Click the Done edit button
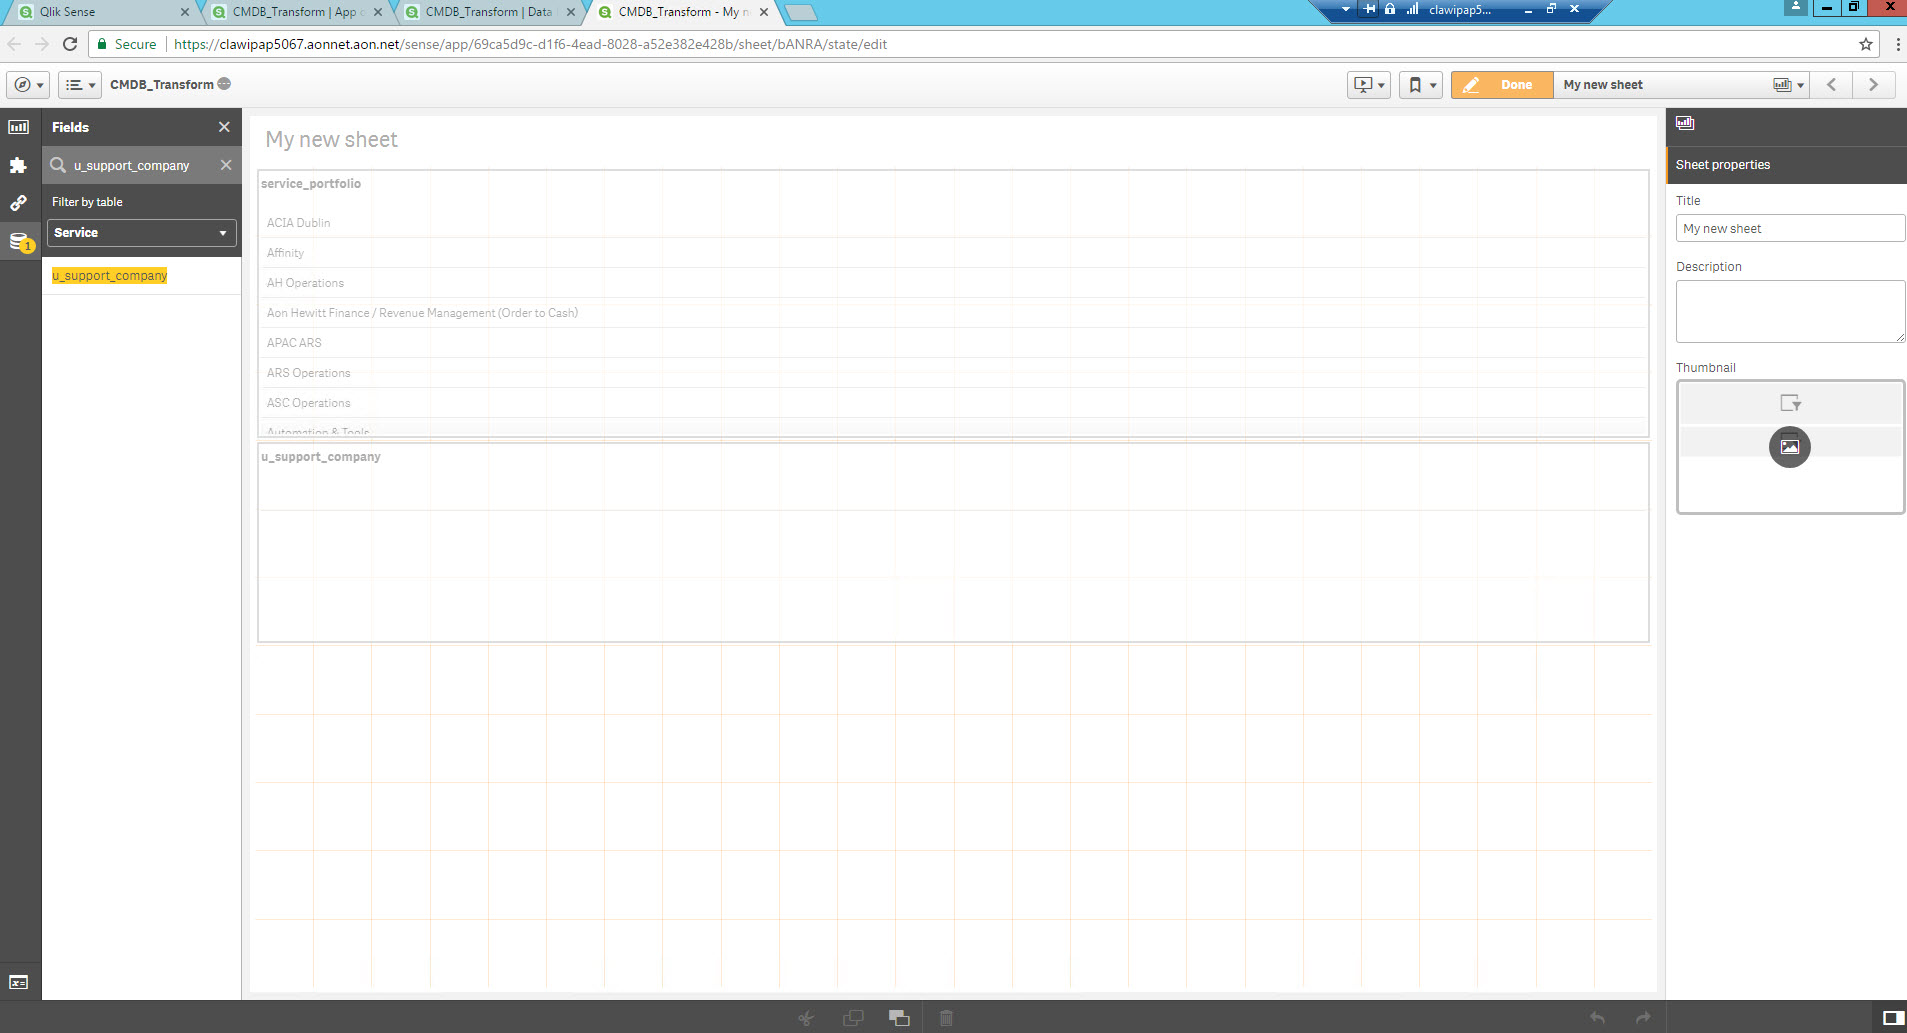The height and width of the screenshot is (1033, 1907). pos(1502,85)
